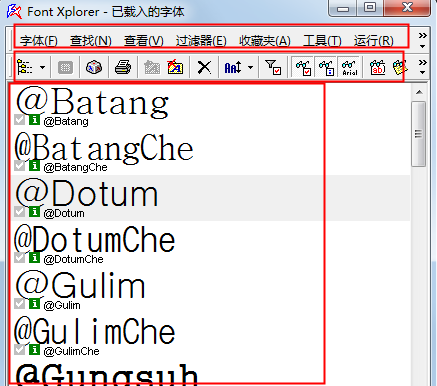Open the 过滤器(E) menu
The image size is (437, 386).
tap(201, 41)
